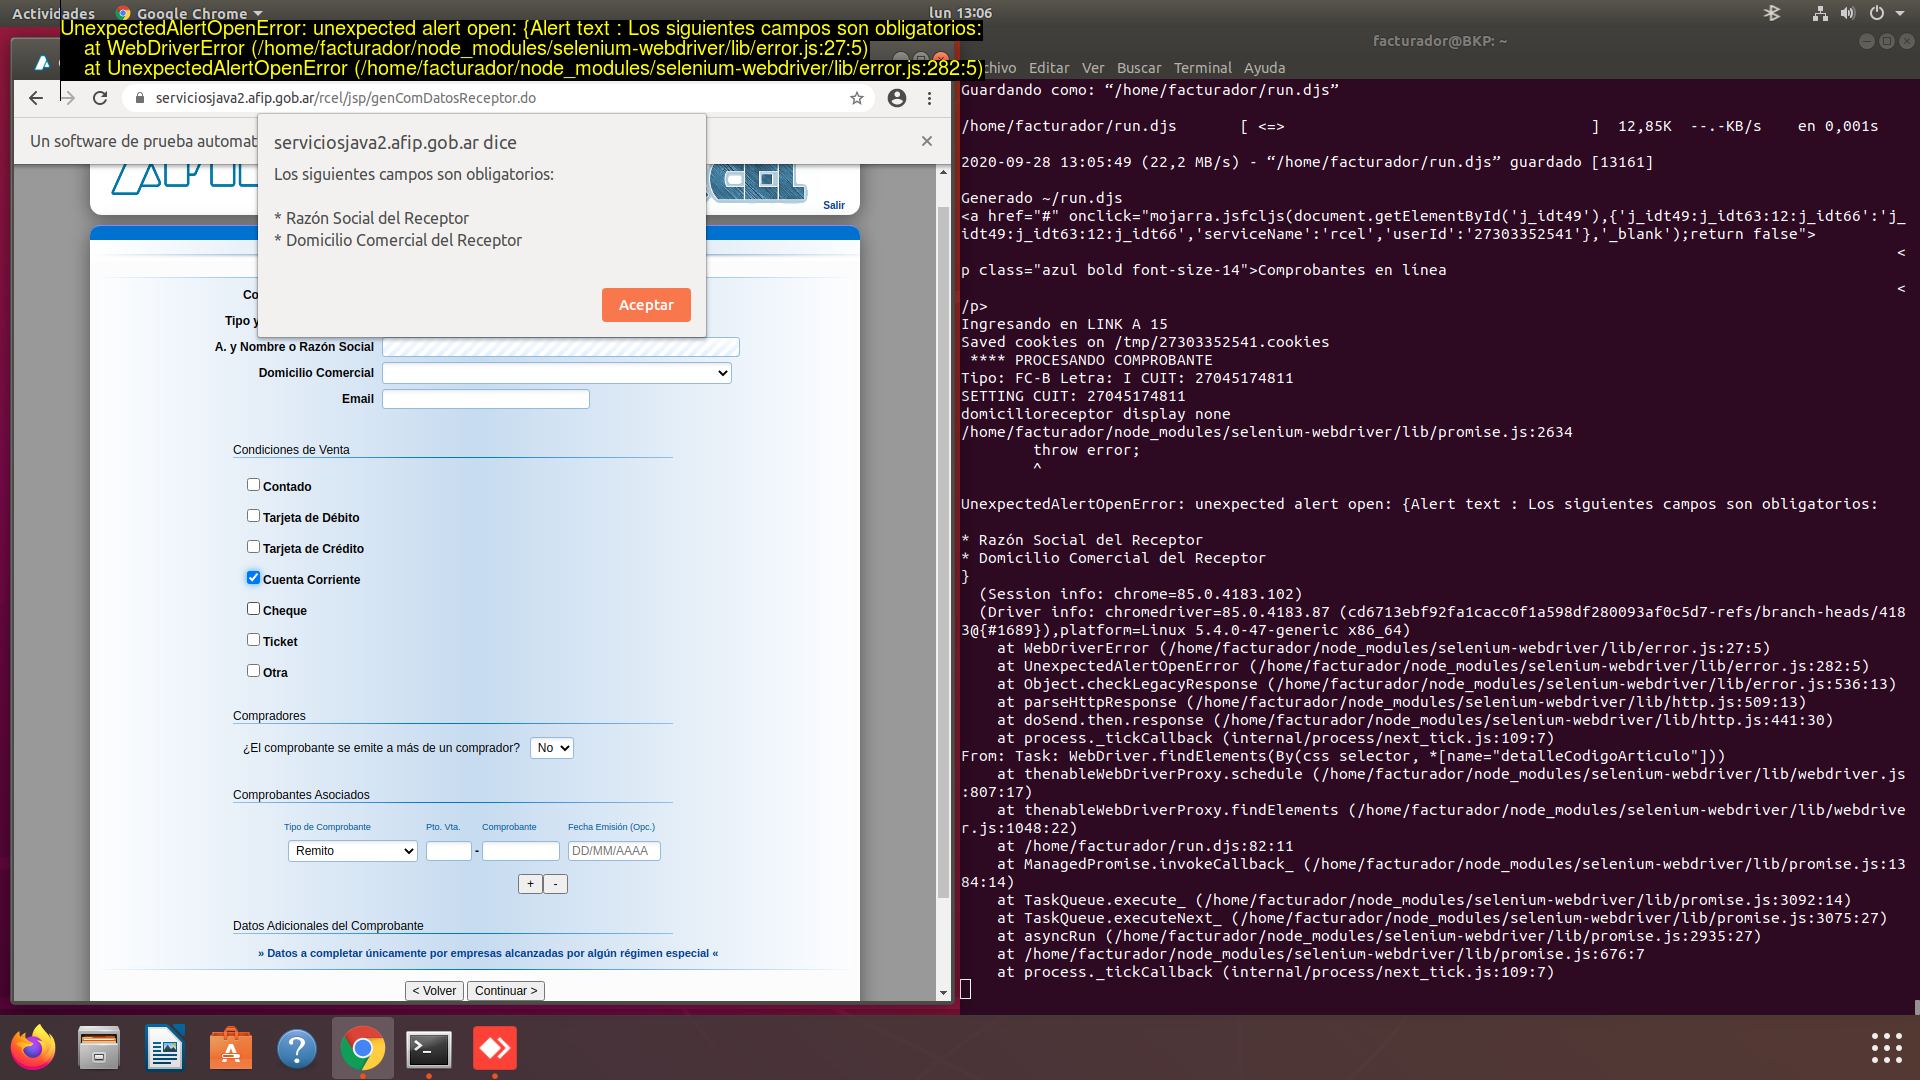The height and width of the screenshot is (1080, 1920).
Task: Open the Domicilio Comercial dropdown
Action: click(x=557, y=373)
